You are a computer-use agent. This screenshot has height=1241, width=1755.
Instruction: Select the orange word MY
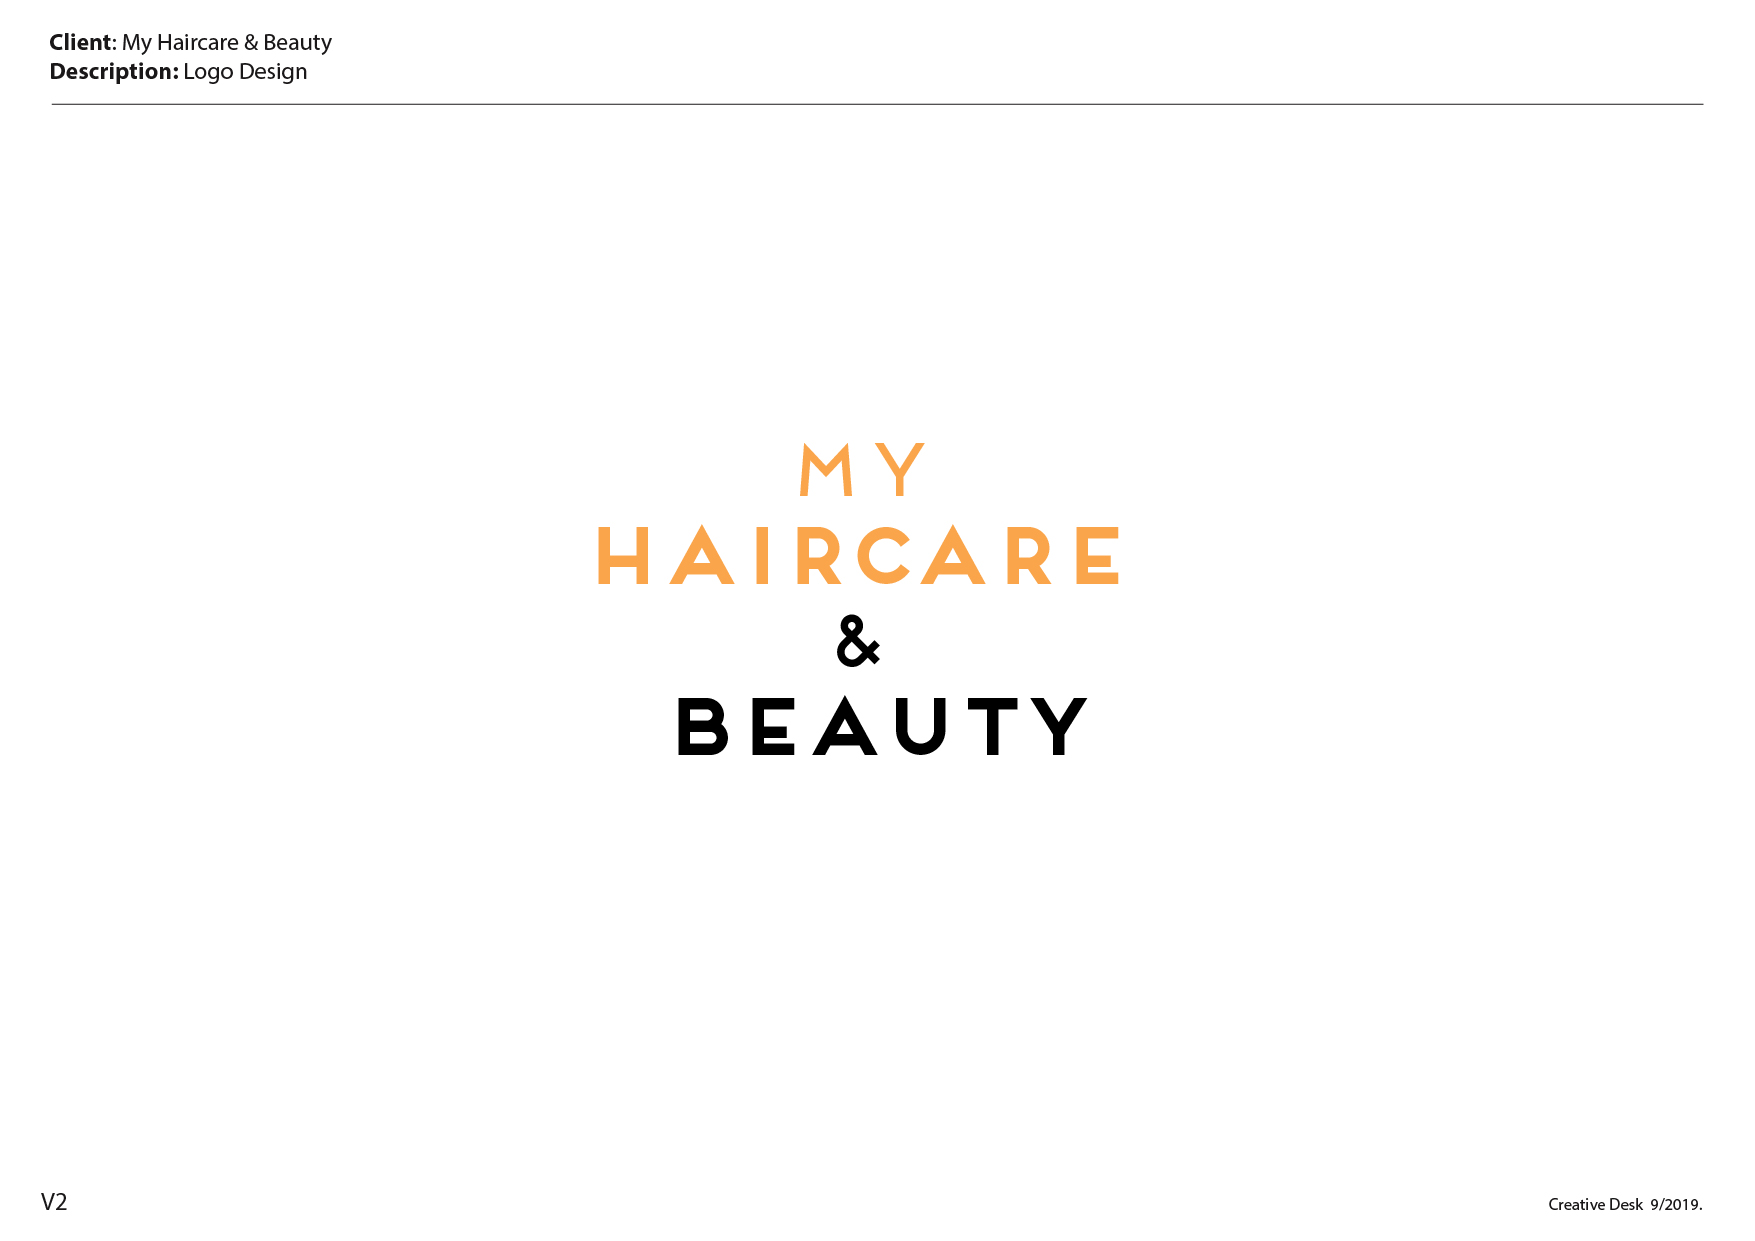861,470
